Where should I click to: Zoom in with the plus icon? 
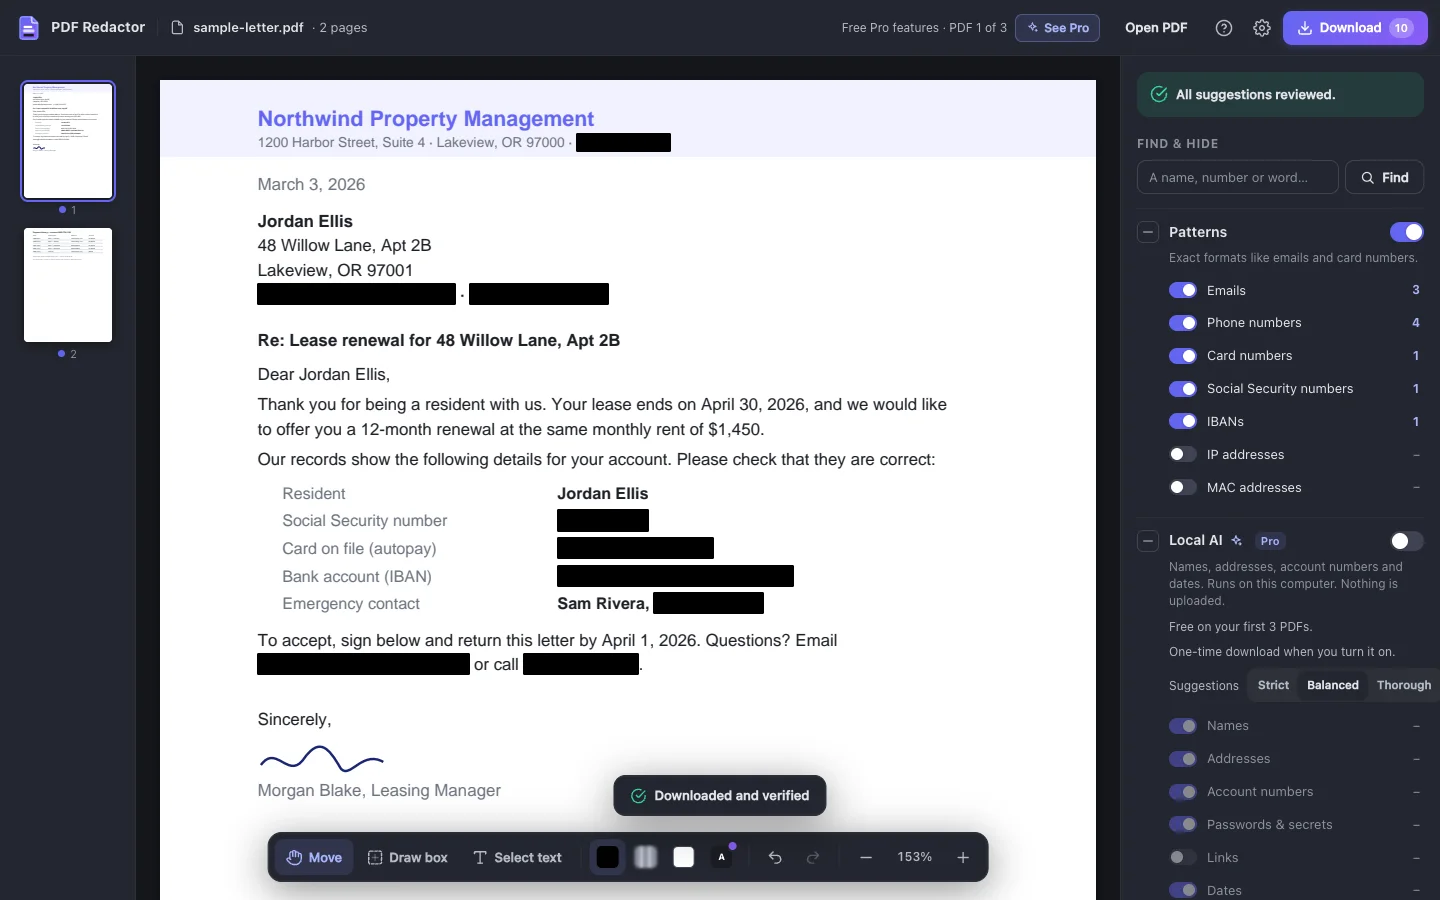[x=963, y=858]
